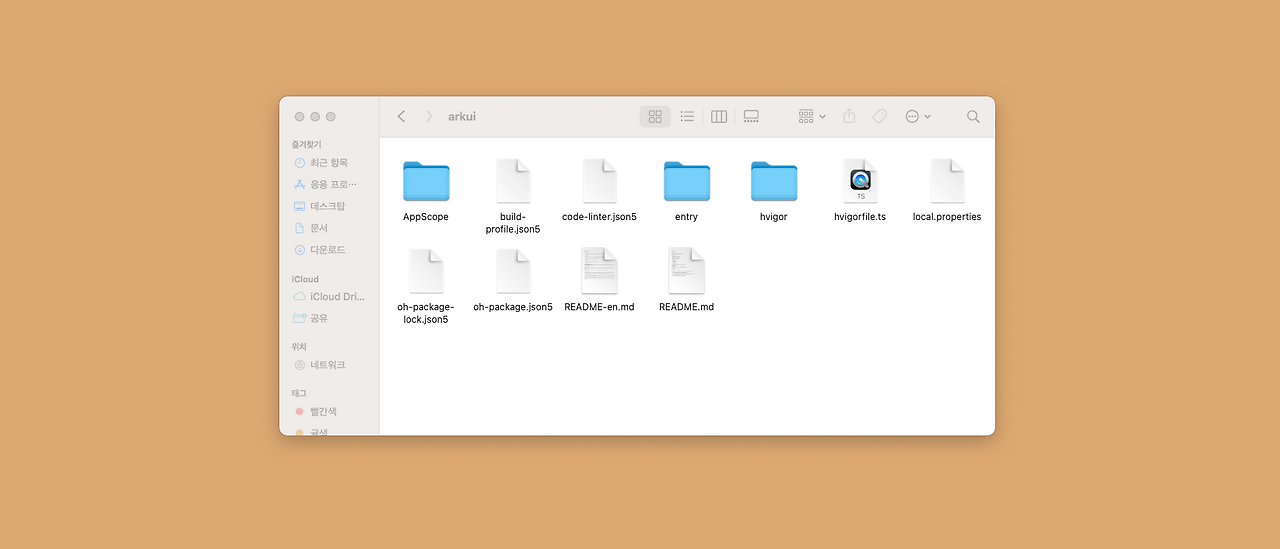Click the AppScope folder name label

(426, 217)
